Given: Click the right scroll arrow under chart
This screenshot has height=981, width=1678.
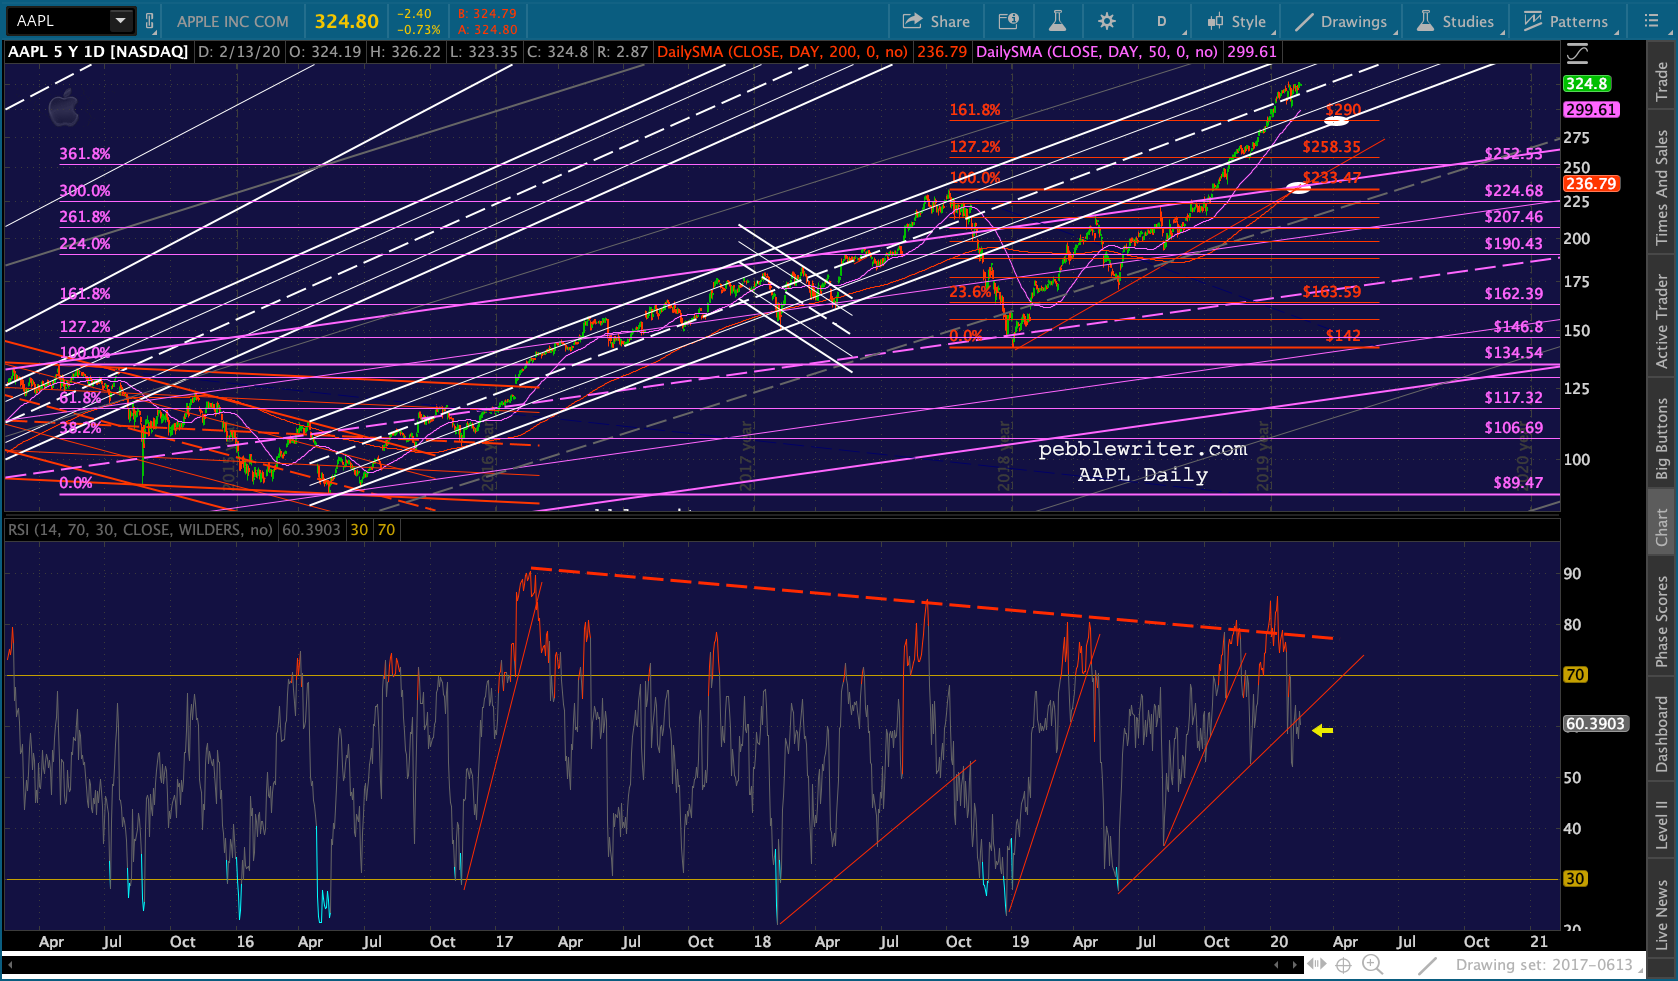Looking at the screenshot, I should (x=1295, y=965).
